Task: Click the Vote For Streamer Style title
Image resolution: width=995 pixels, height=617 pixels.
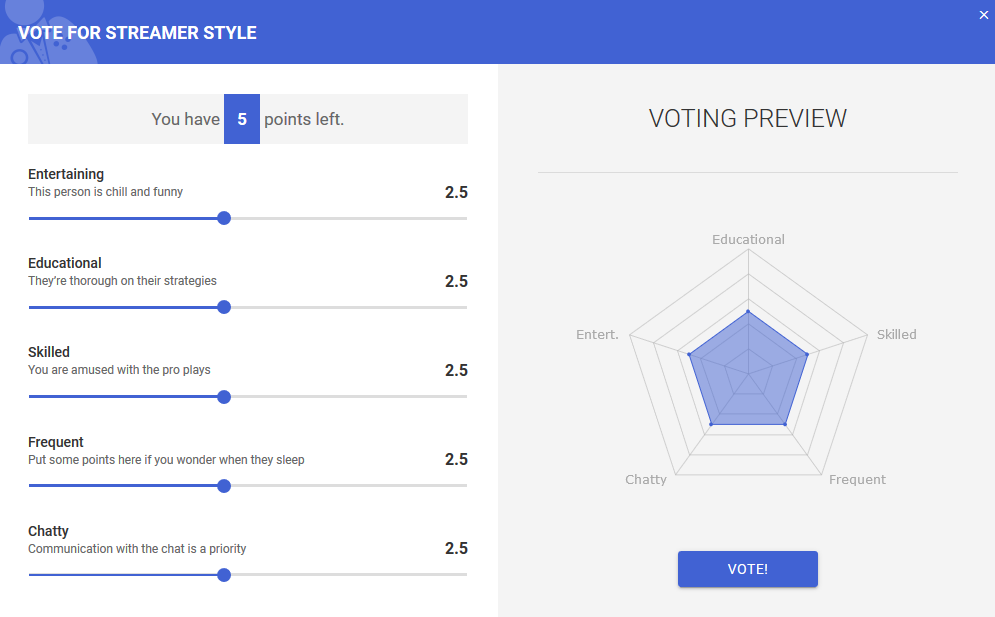Action: coord(137,33)
